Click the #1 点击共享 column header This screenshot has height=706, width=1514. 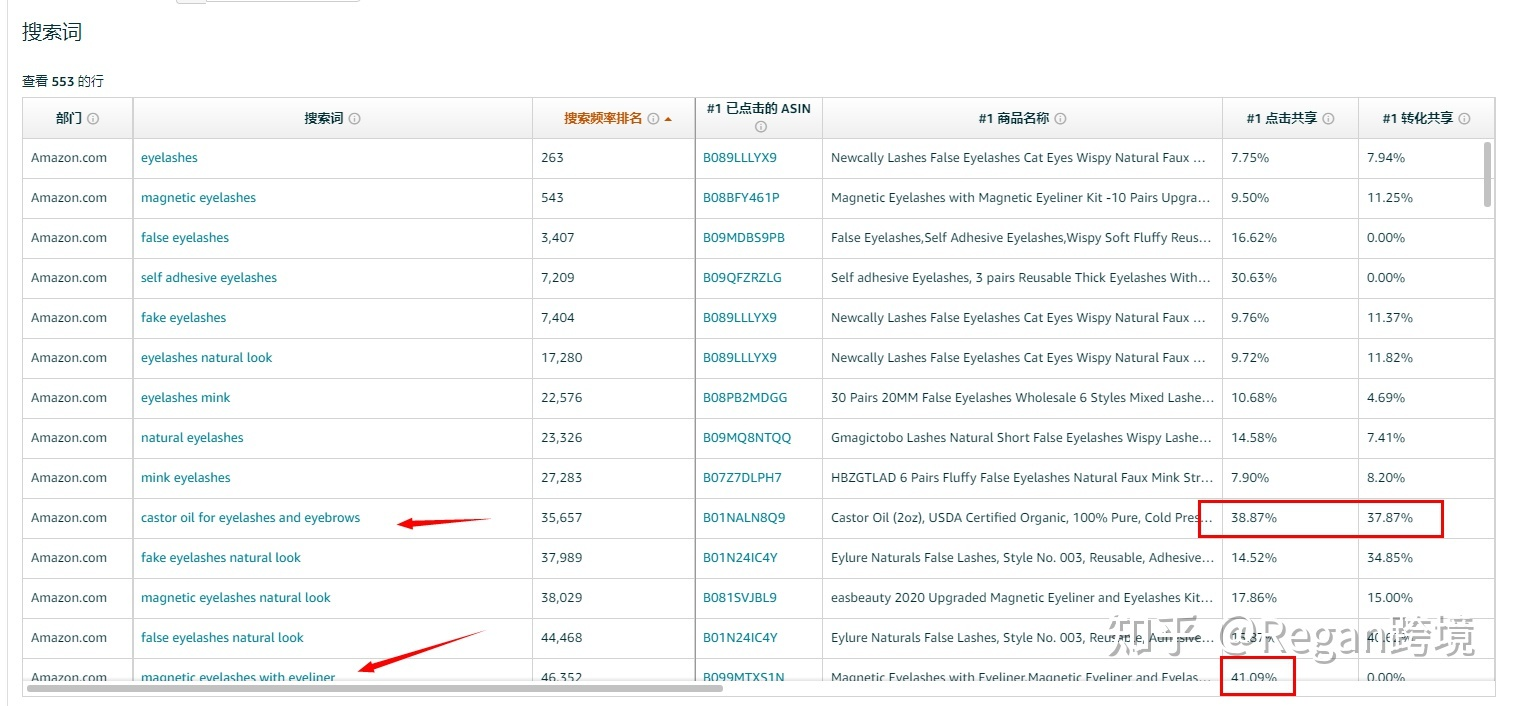click(x=1290, y=118)
